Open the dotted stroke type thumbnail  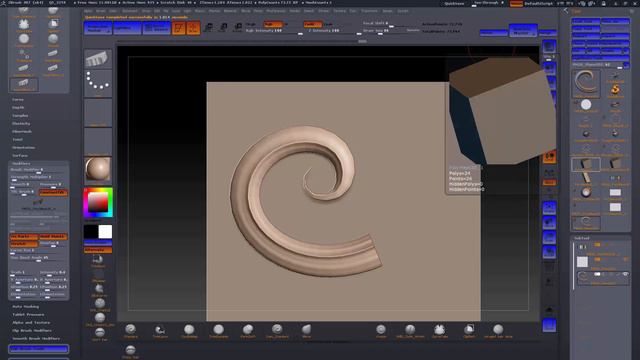point(98,83)
